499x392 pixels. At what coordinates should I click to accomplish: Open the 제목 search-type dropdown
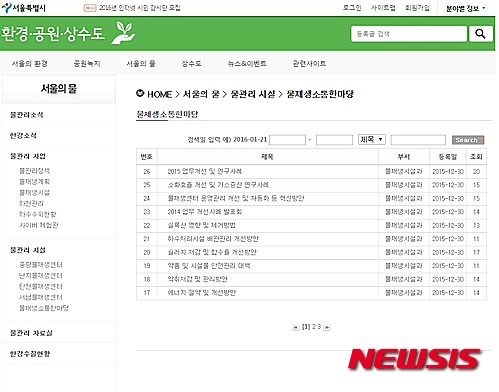[x=372, y=139]
